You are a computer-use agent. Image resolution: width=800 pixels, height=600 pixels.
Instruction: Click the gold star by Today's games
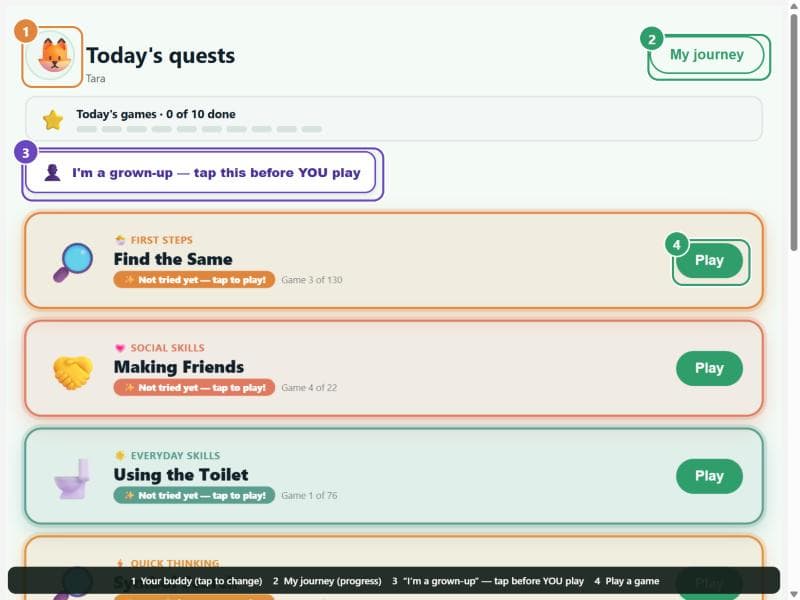point(53,120)
